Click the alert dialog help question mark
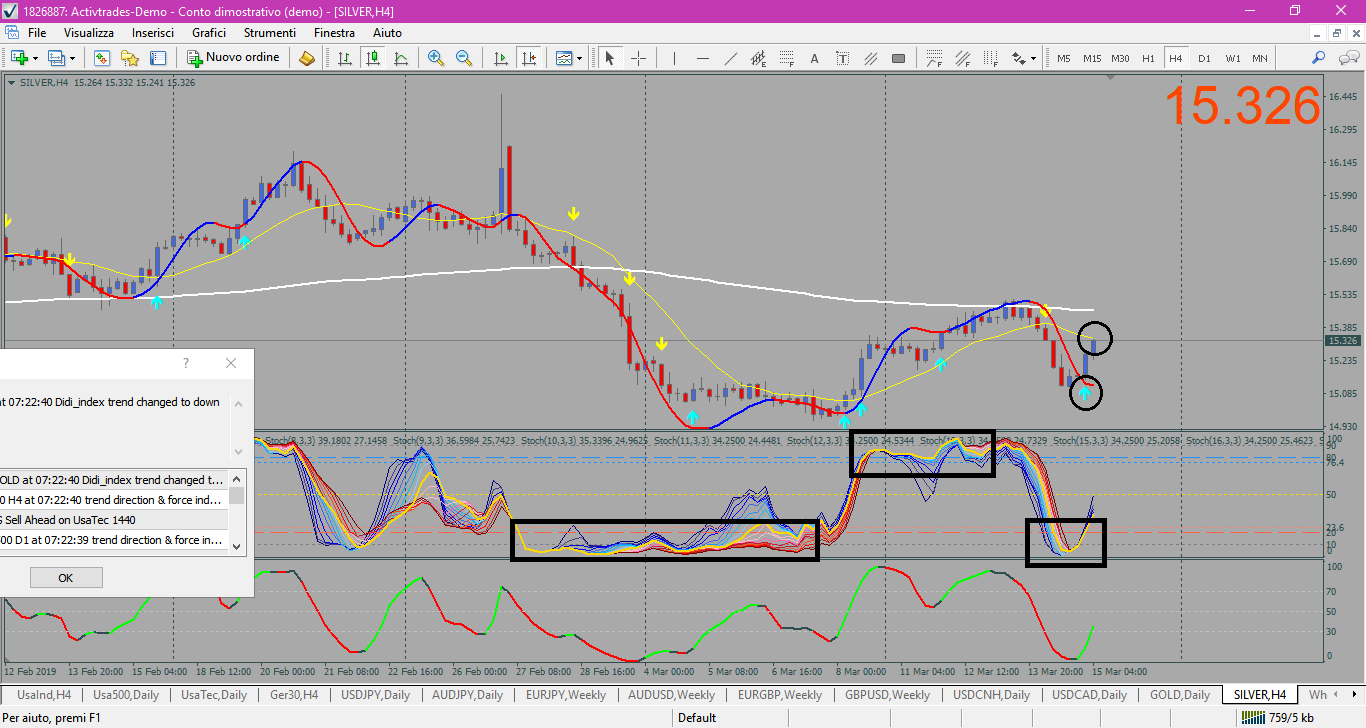This screenshot has width=1366, height=728. [x=185, y=363]
